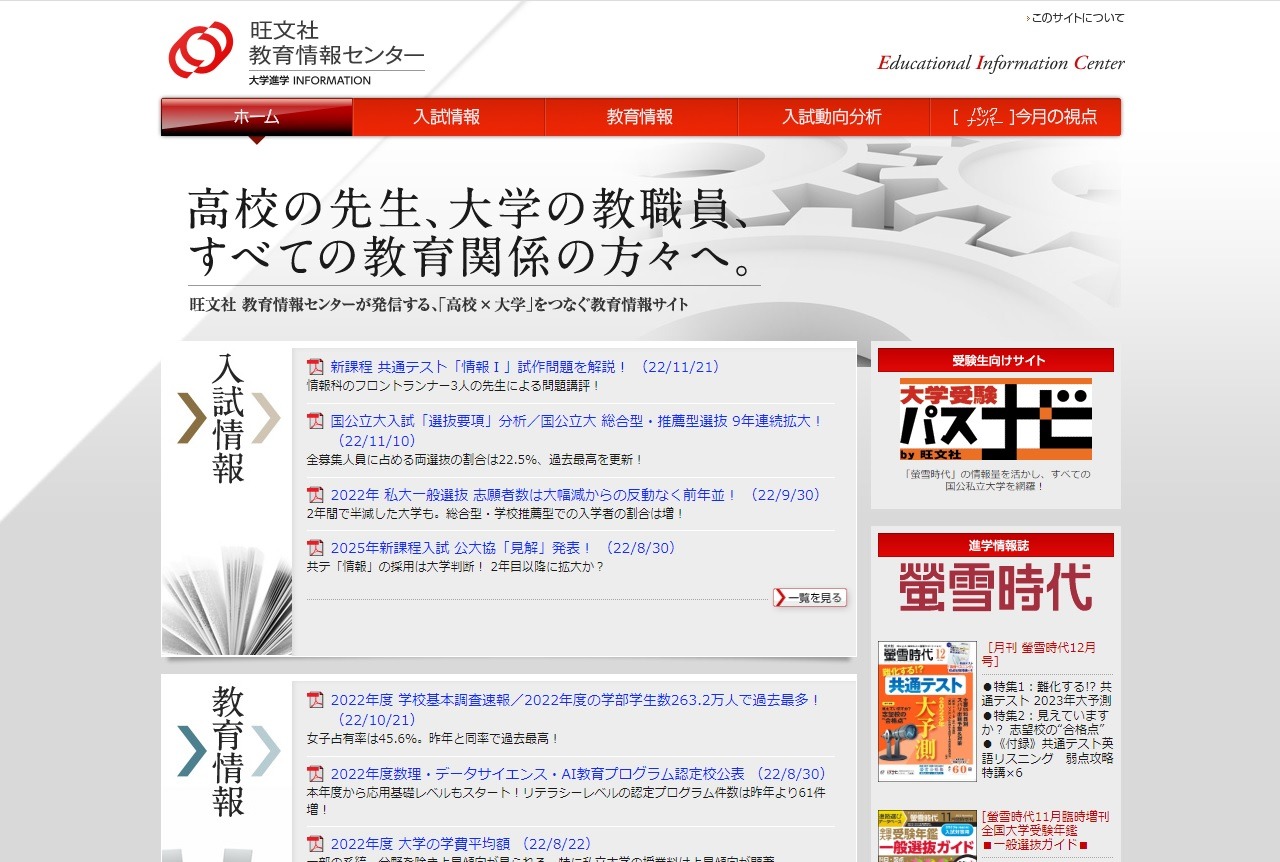The height and width of the screenshot is (862, 1280).
Task: Open 2025年新課程入試 公大協「見解」発表 link
Action: tap(504, 548)
